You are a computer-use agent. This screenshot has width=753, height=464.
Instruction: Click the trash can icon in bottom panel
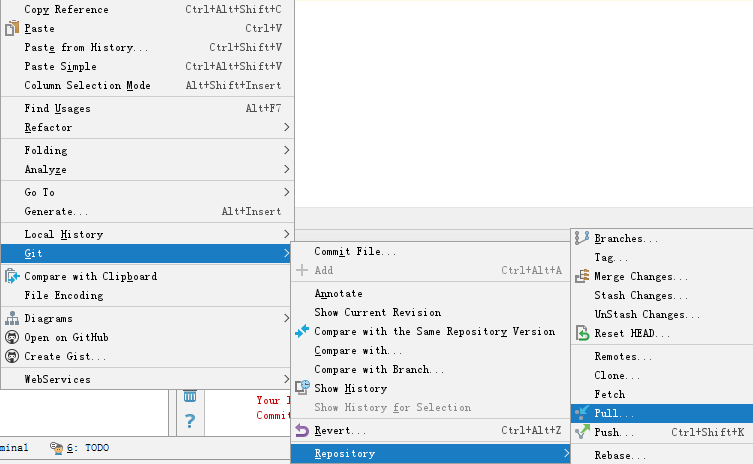pyautogui.click(x=190, y=395)
